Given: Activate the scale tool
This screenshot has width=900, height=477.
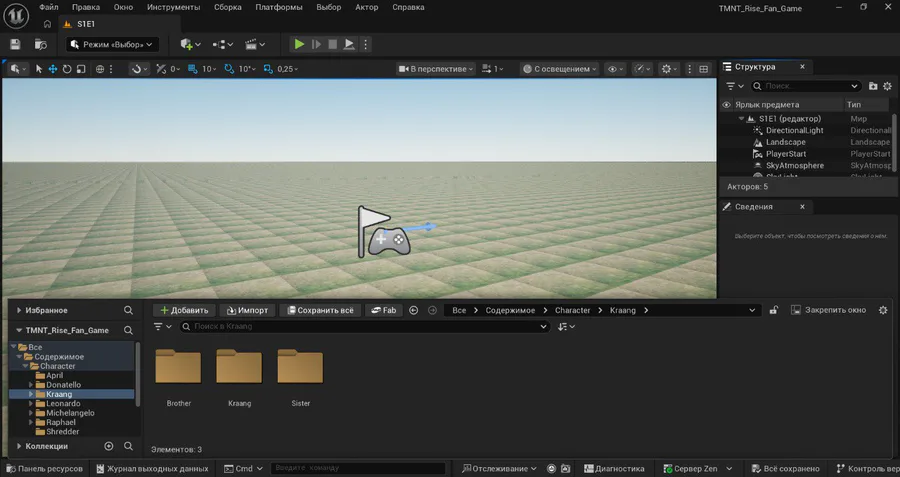Looking at the screenshot, I should (x=81, y=69).
